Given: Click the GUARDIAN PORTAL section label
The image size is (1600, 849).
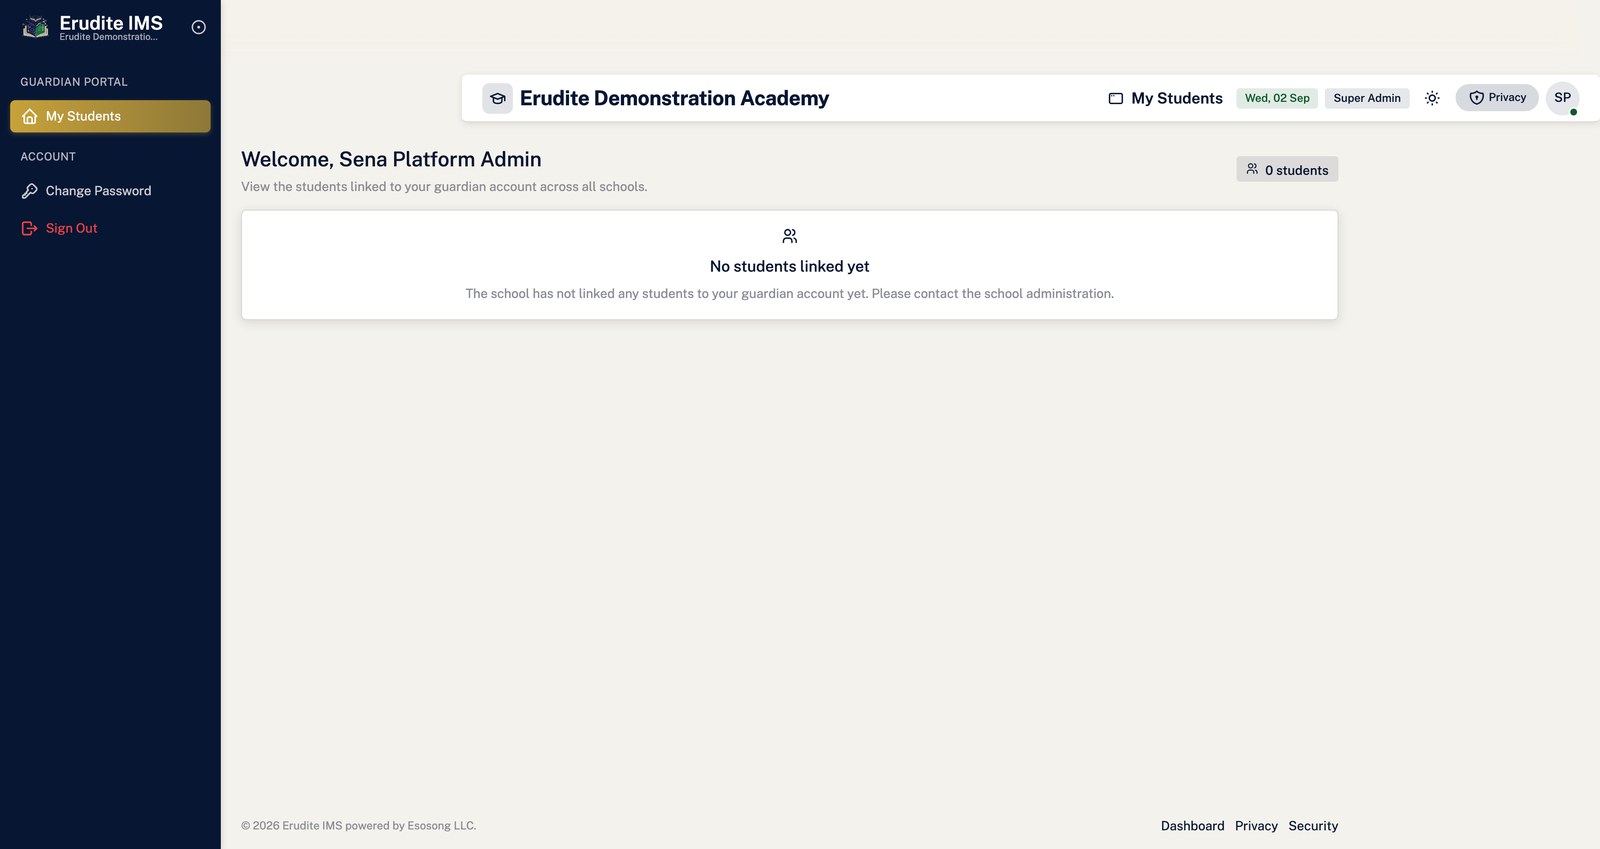Looking at the screenshot, I should coord(74,82).
